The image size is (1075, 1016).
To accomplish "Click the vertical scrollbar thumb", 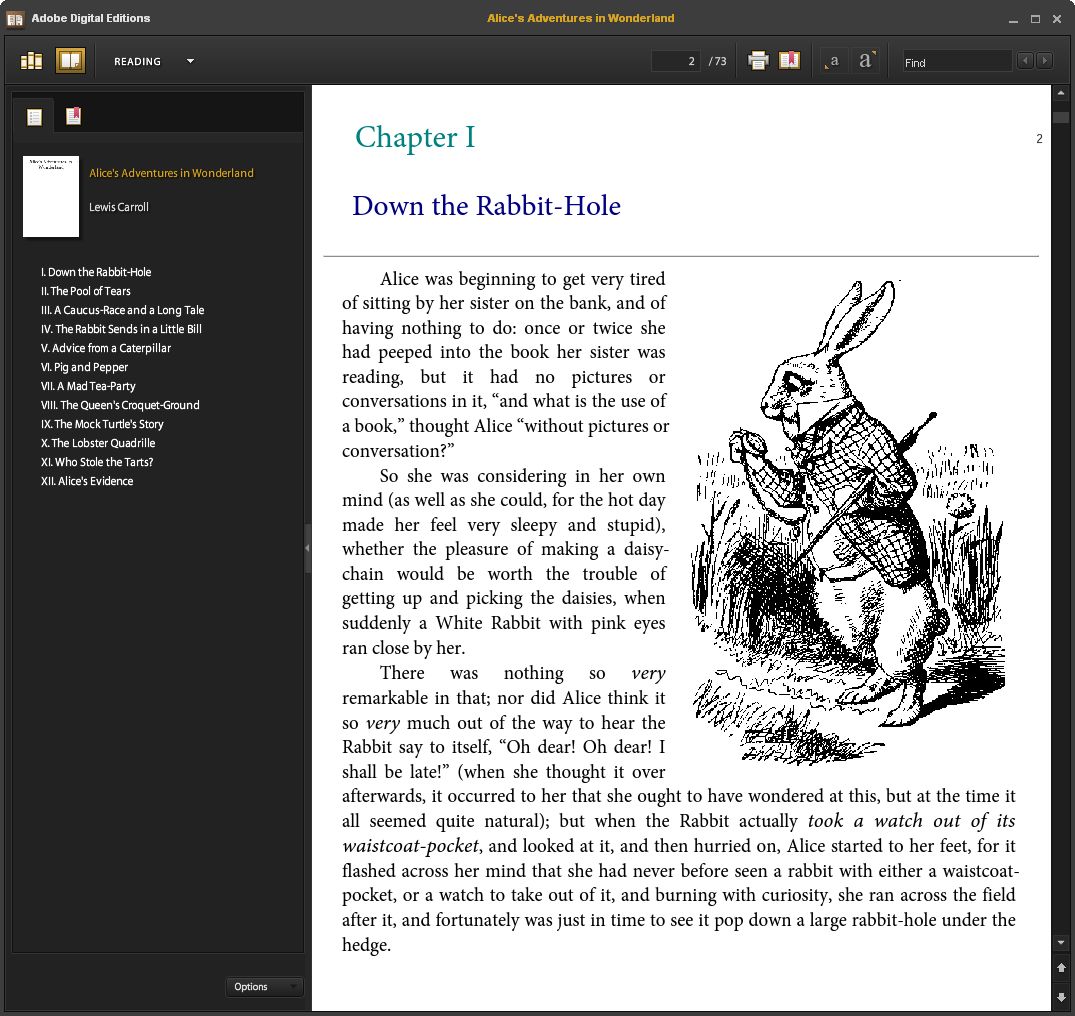I will click(1061, 117).
